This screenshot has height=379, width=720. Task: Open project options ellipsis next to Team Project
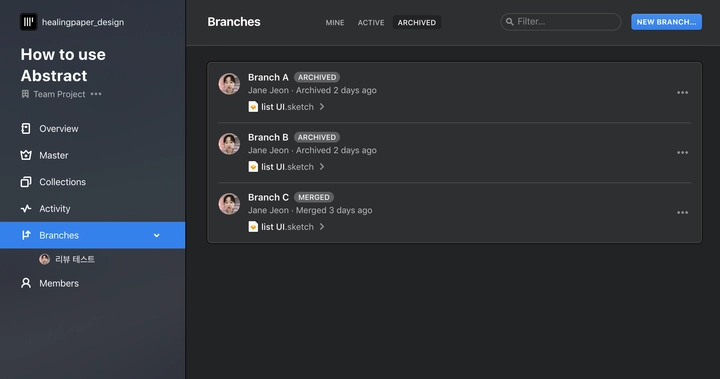pos(96,94)
